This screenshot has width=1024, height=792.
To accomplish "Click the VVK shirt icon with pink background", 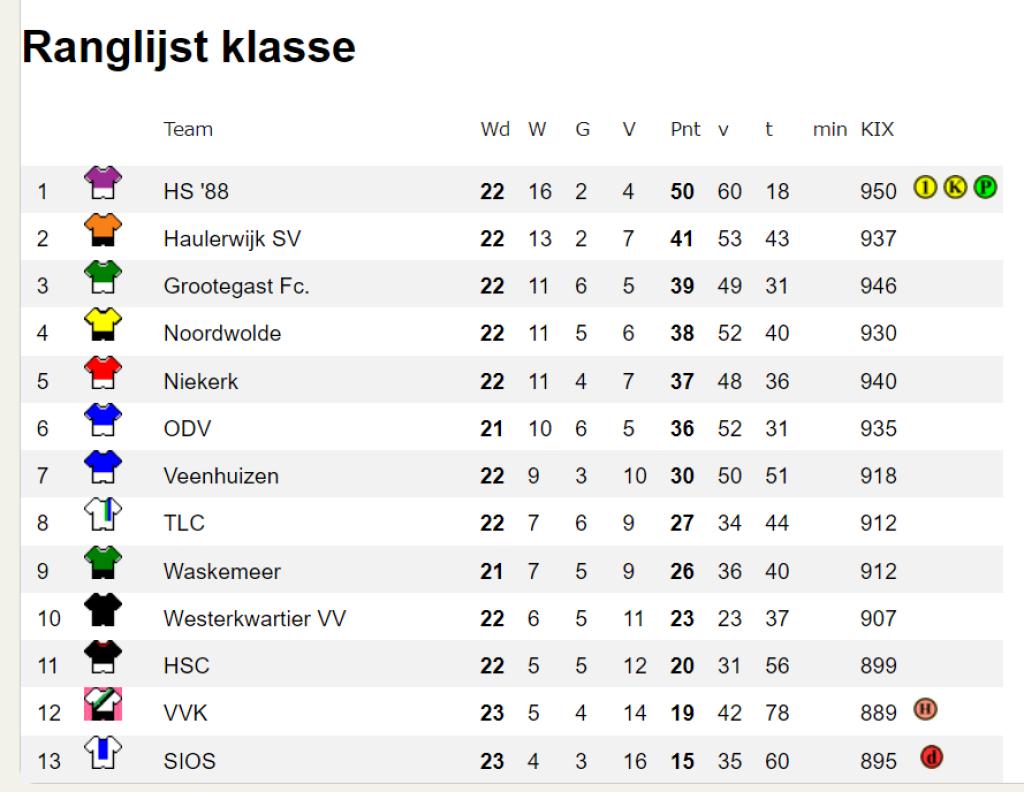I will coord(103,704).
